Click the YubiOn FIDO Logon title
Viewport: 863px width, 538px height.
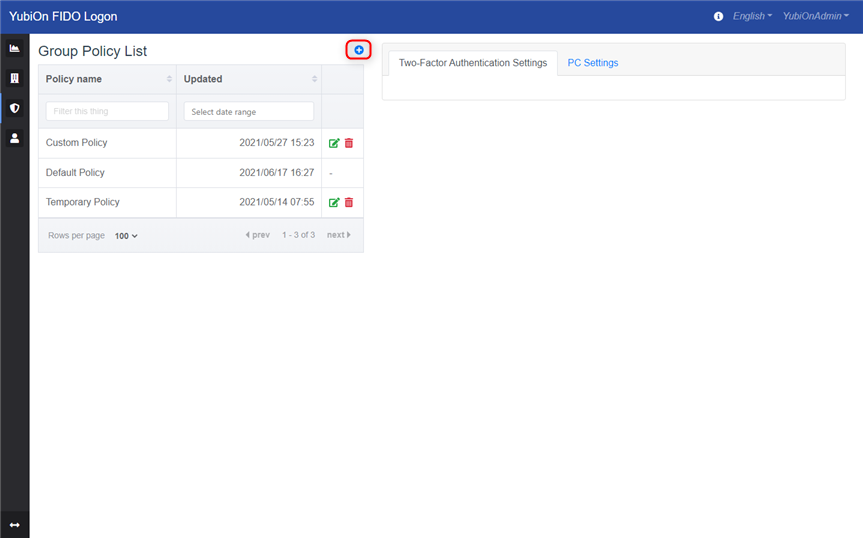63,17
